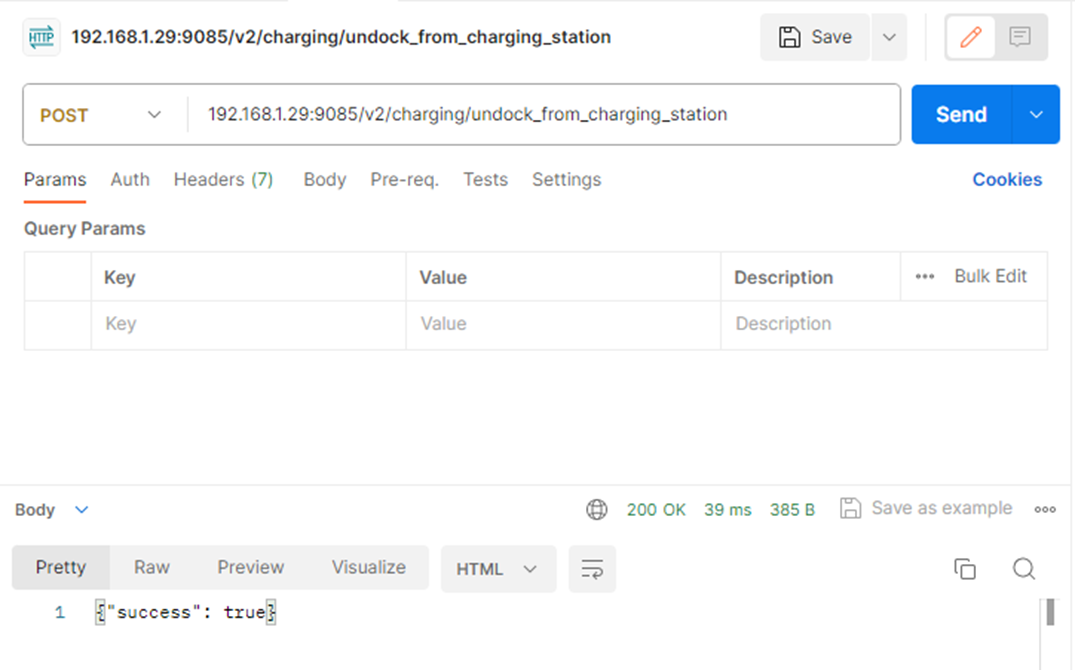Open the comments panel icon

coord(1020,37)
